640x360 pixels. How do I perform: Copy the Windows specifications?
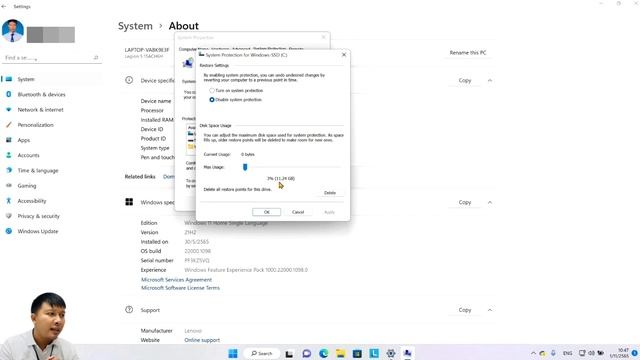tap(464, 202)
